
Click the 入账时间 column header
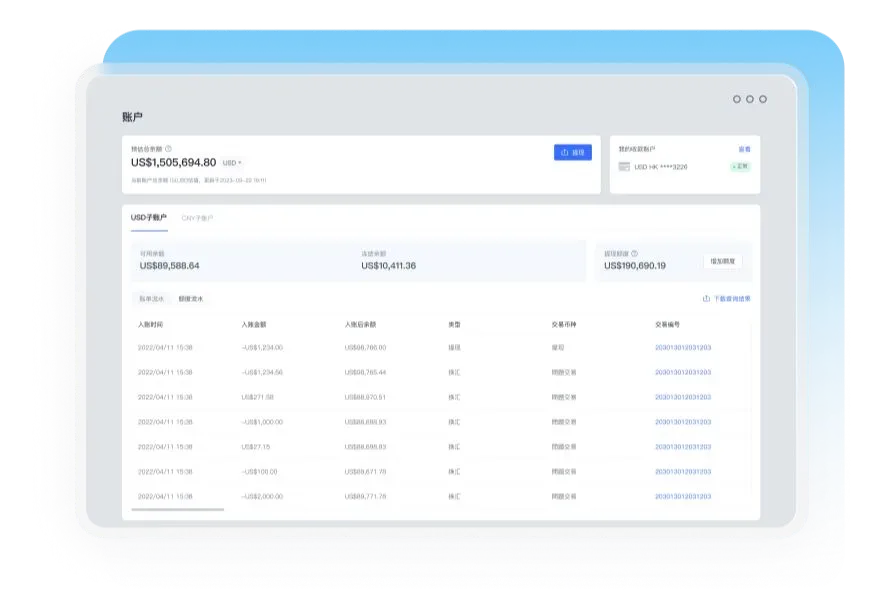[x=150, y=324]
